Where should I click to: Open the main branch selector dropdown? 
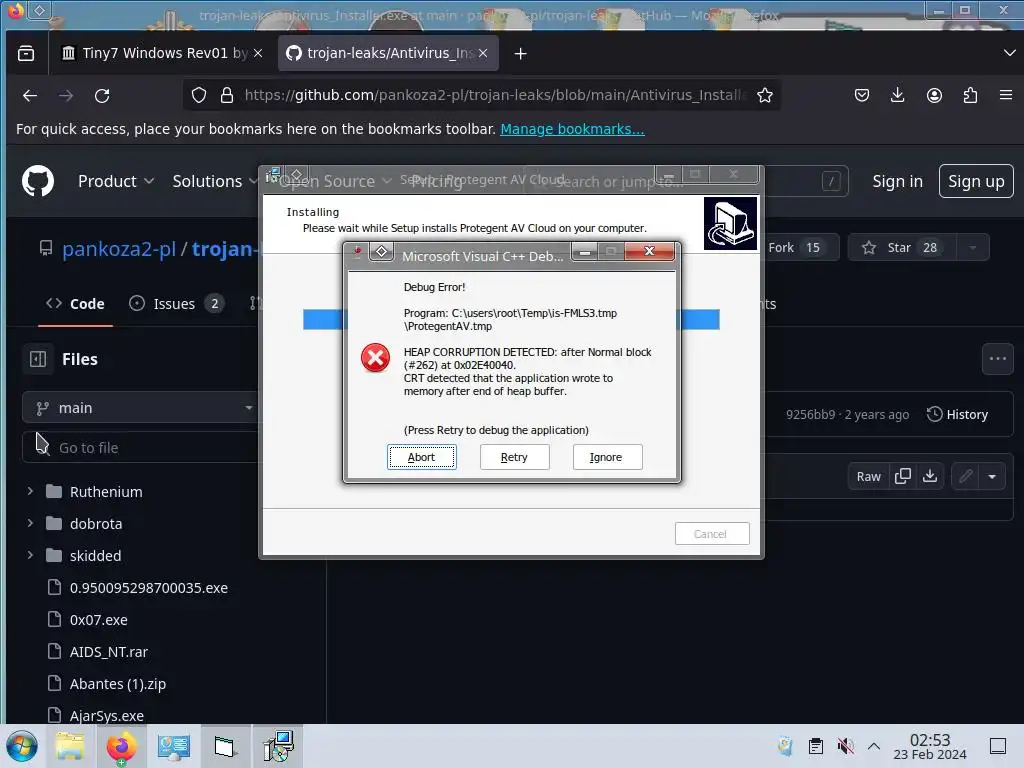click(x=142, y=408)
